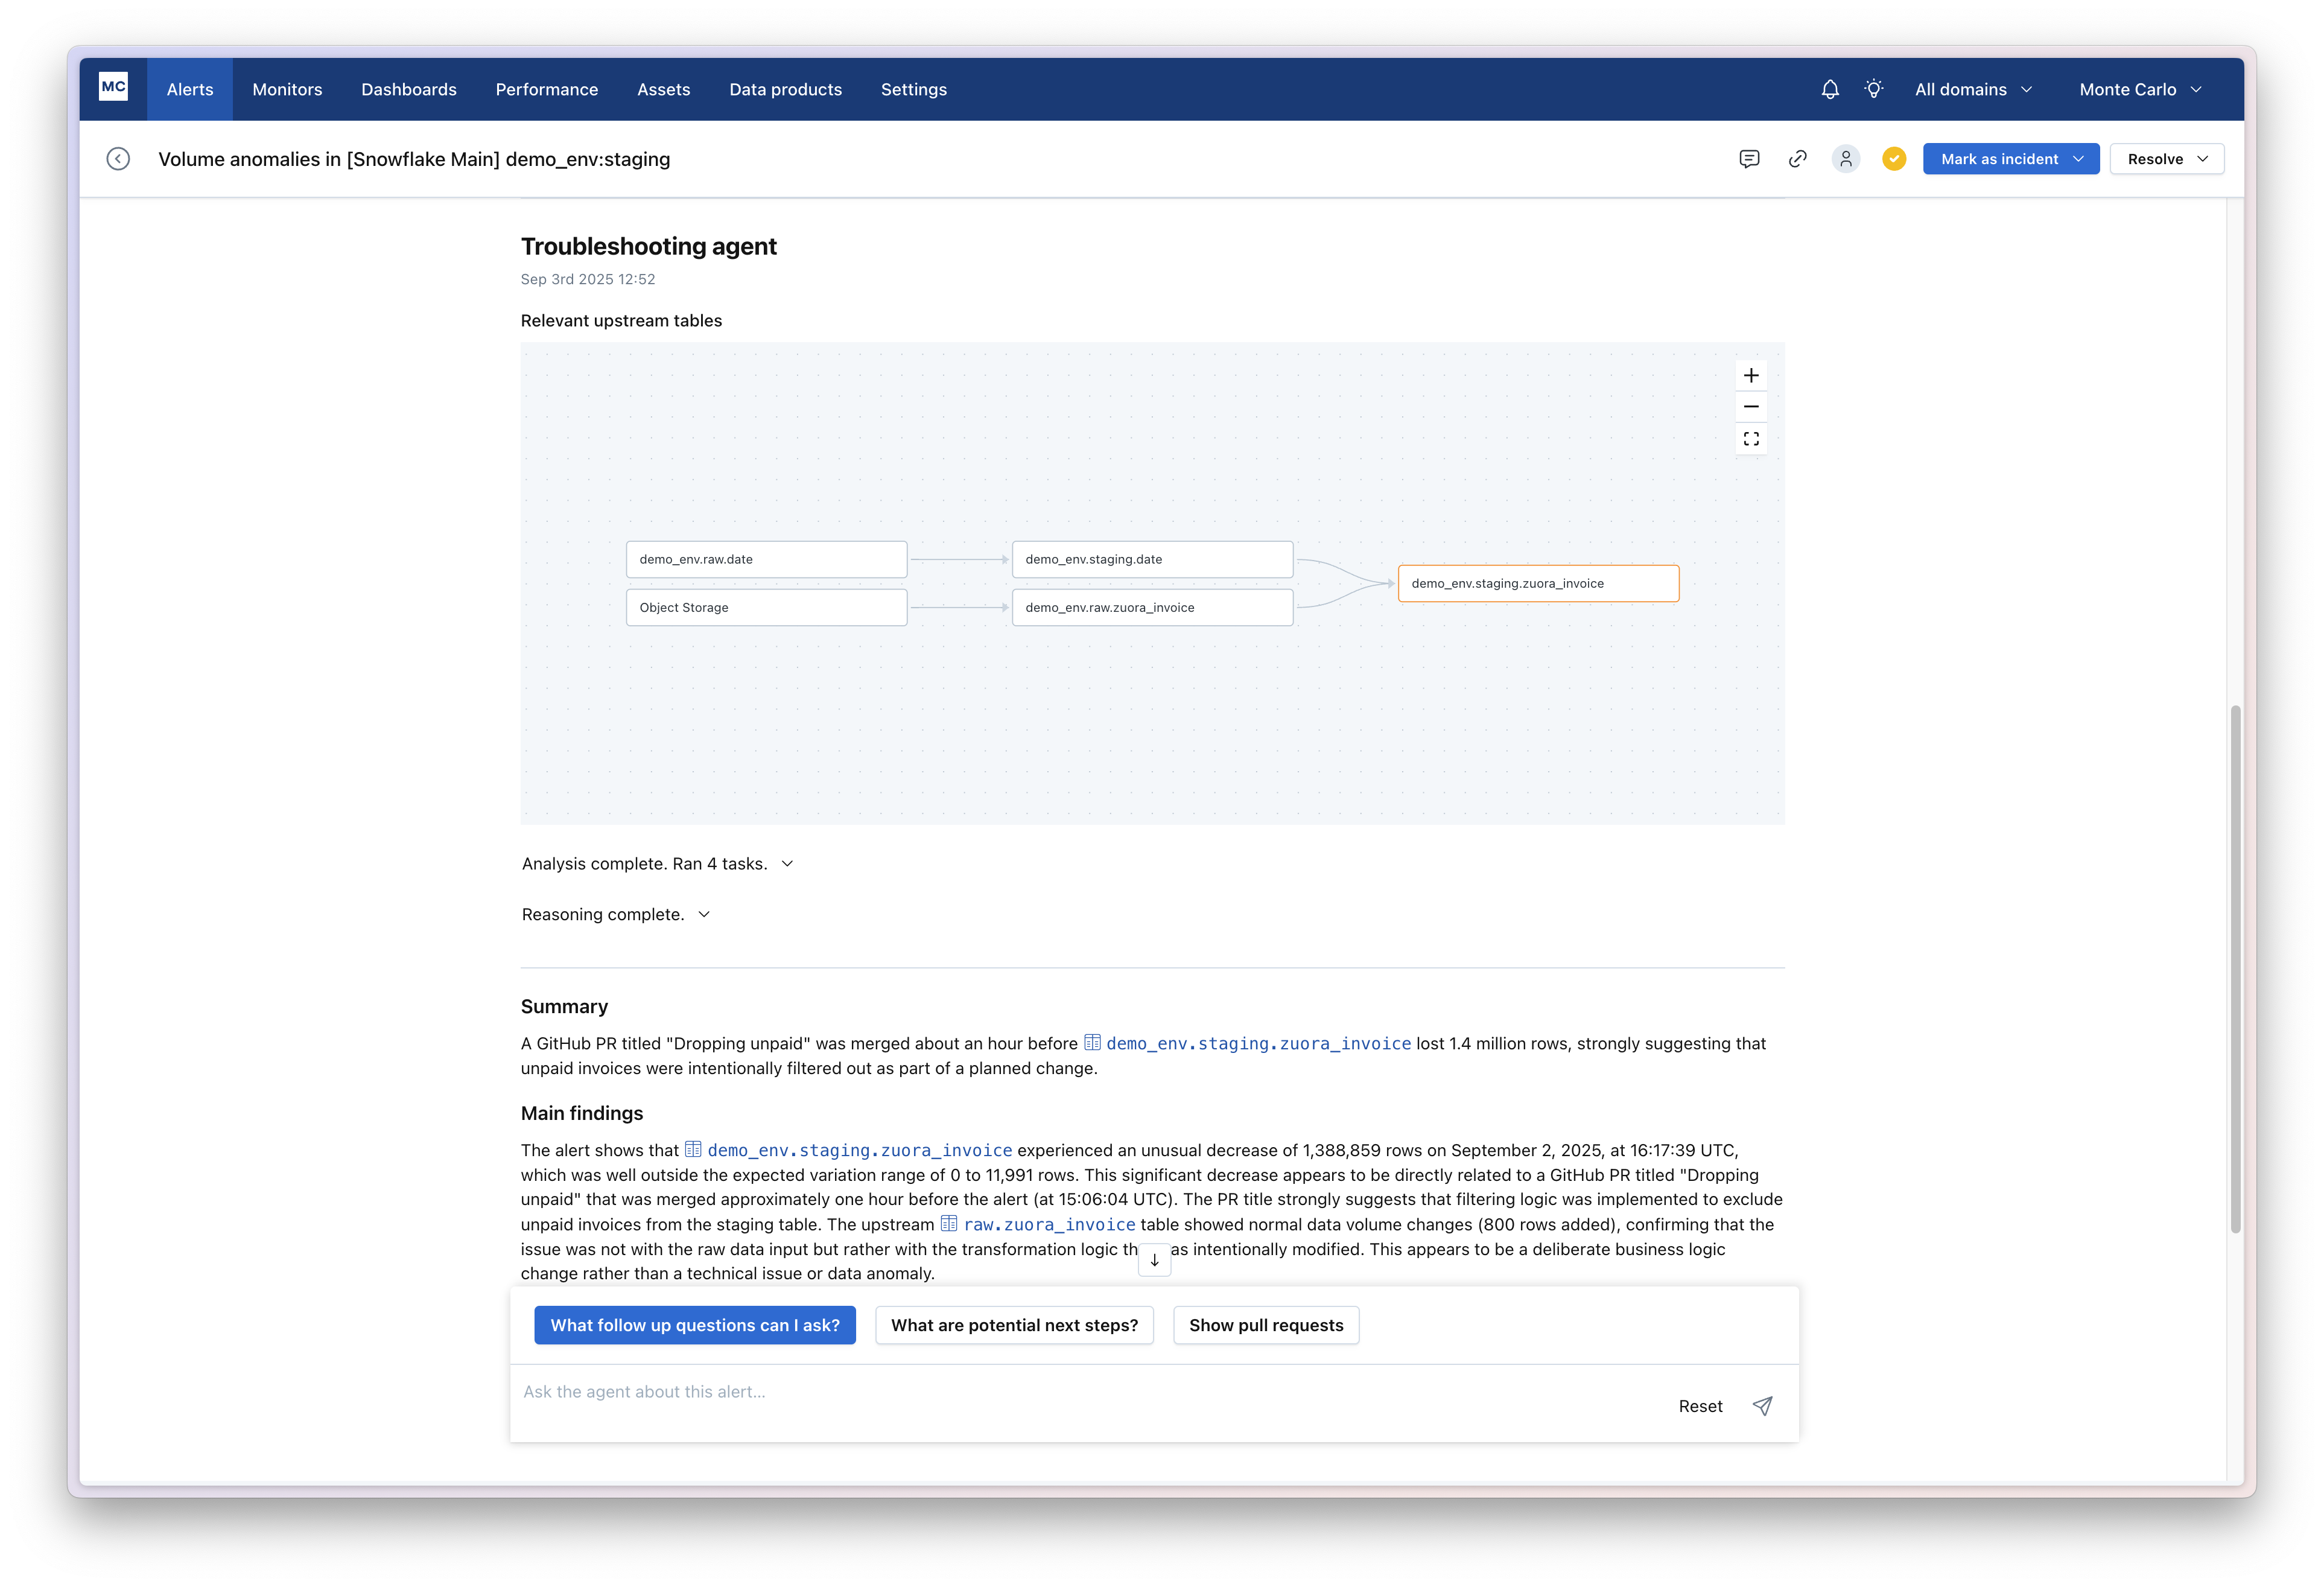Click the alert title Volume anomalies text
The height and width of the screenshot is (1587, 2324).
(414, 159)
